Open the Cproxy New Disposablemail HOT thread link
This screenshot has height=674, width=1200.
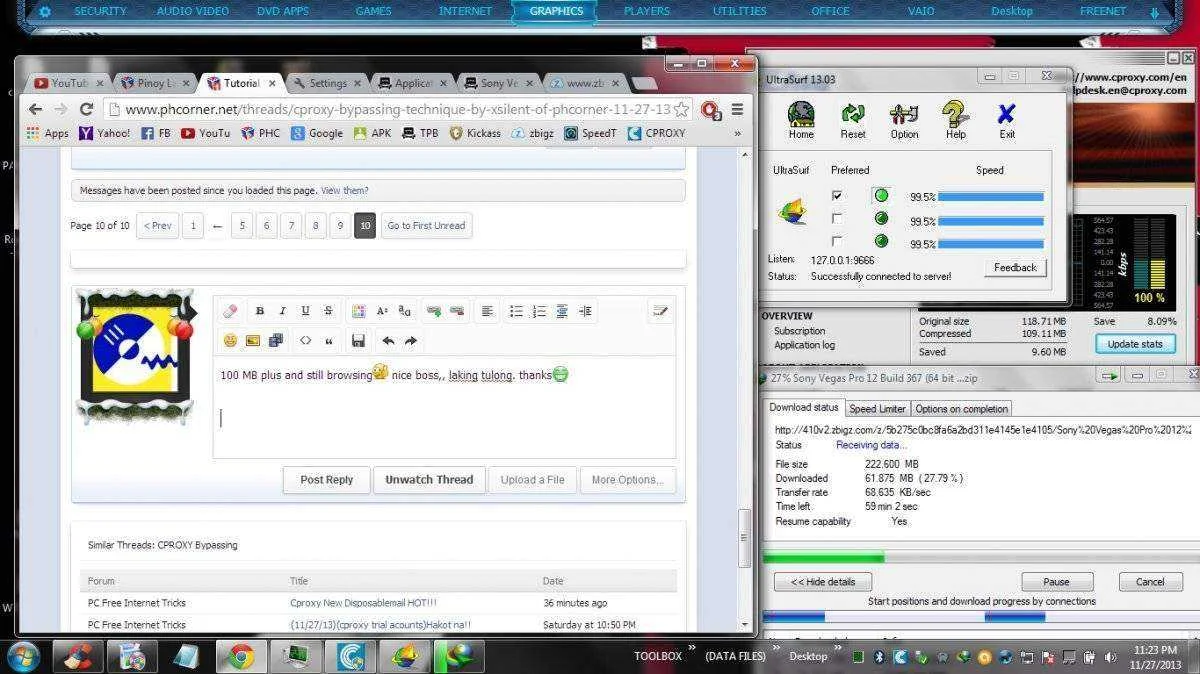tap(364, 603)
